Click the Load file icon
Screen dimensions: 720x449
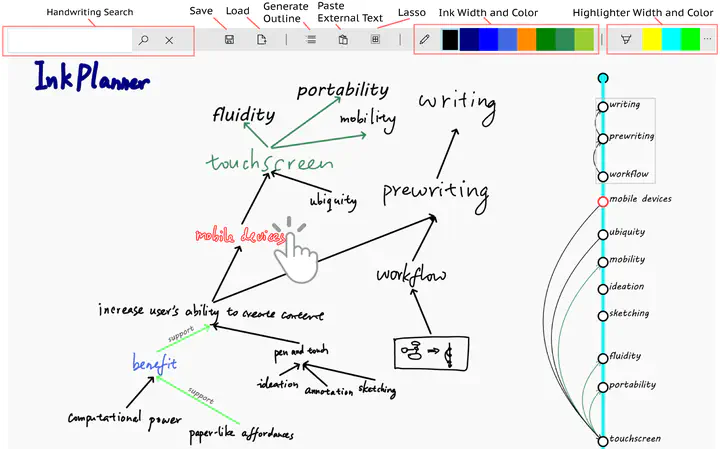pyautogui.click(x=261, y=39)
